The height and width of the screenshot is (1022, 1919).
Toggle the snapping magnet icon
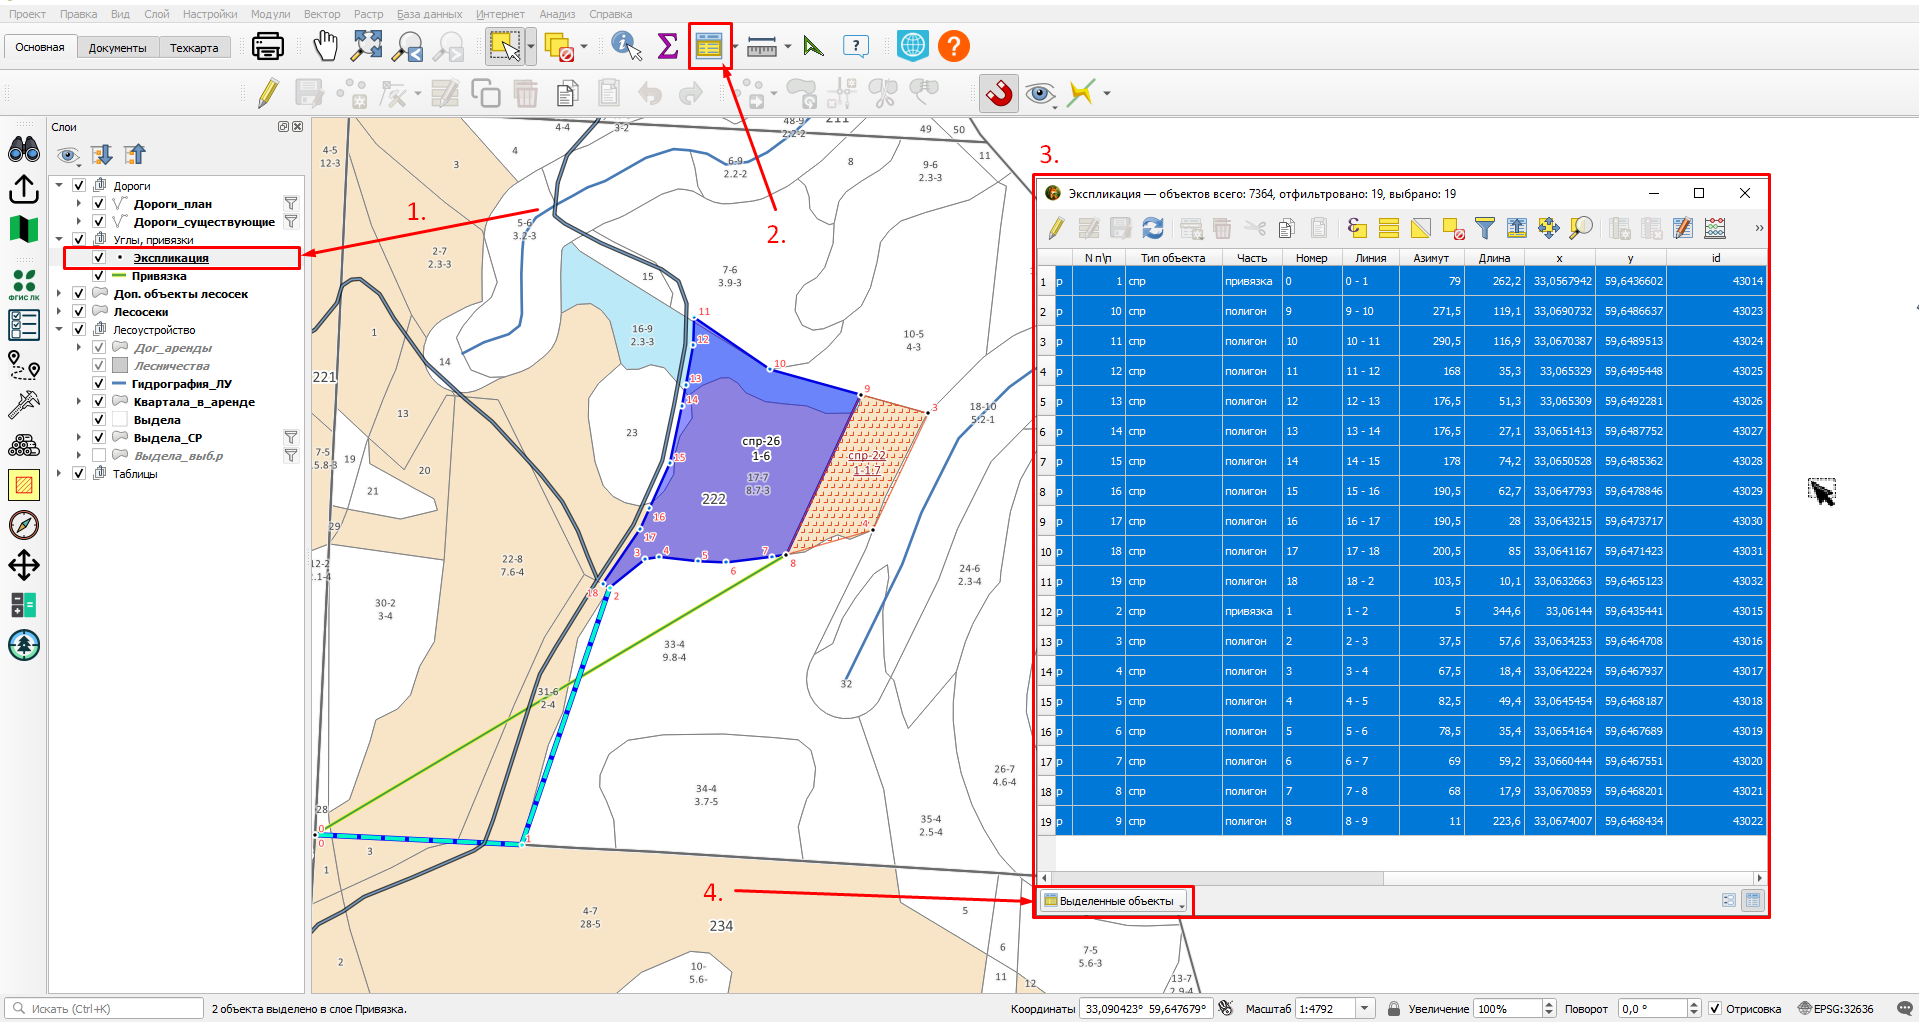tap(998, 94)
